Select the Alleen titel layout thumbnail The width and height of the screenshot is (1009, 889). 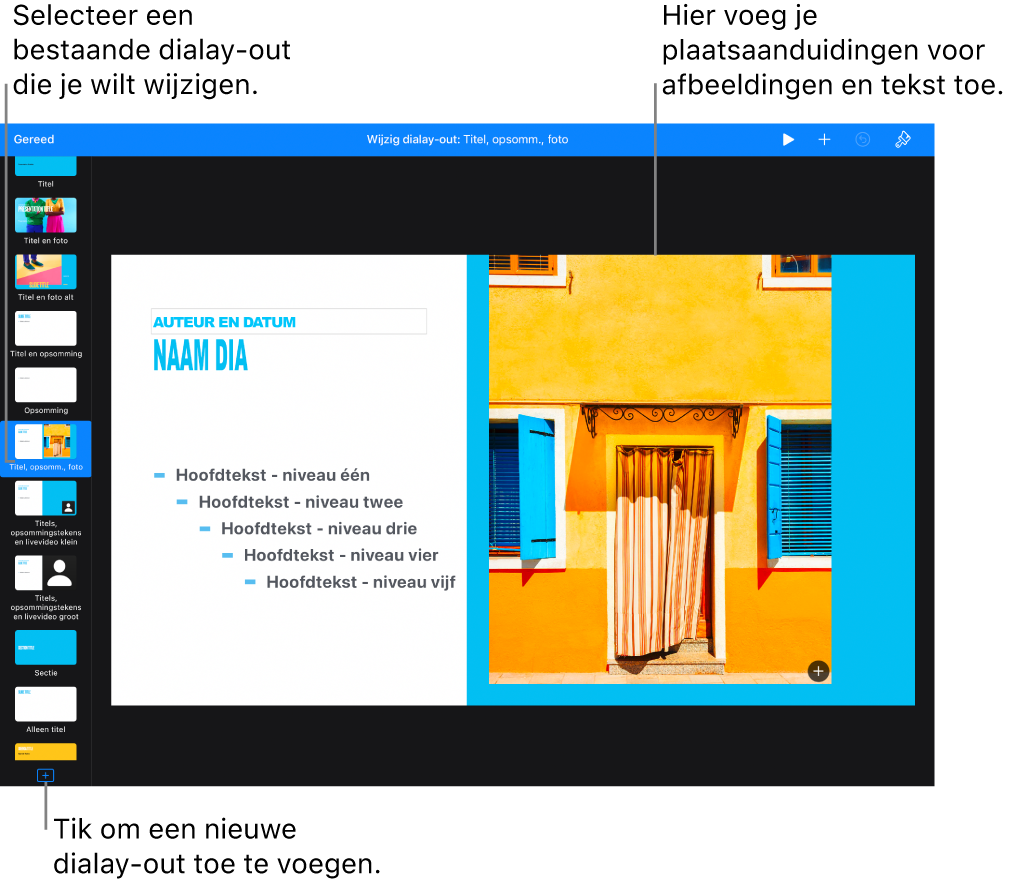(46, 704)
